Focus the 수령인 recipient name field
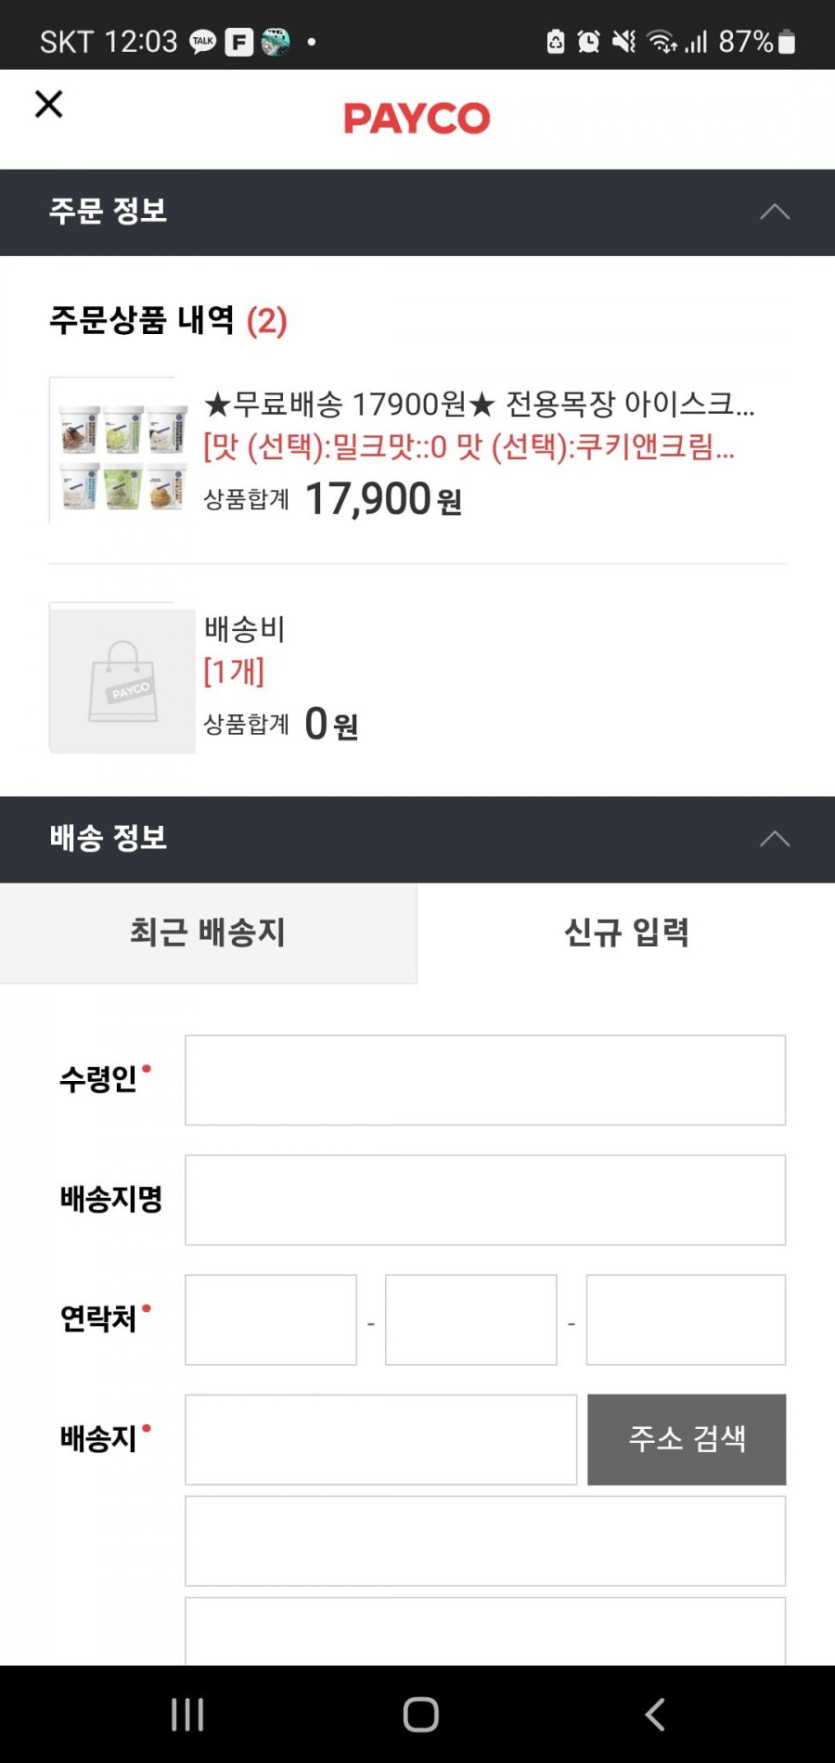 (x=485, y=1080)
